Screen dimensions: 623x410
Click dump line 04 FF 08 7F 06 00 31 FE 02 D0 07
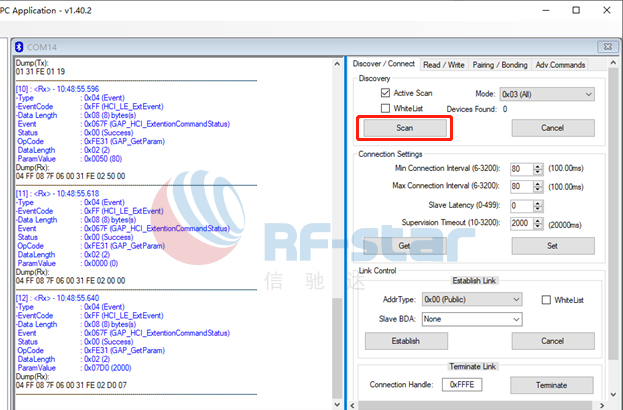coord(70,385)
